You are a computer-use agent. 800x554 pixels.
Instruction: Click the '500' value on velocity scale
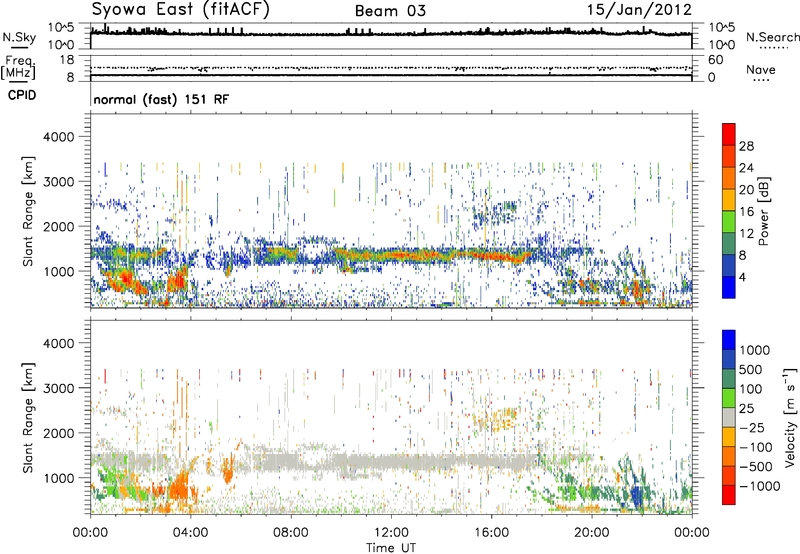[x=751, y=369]
